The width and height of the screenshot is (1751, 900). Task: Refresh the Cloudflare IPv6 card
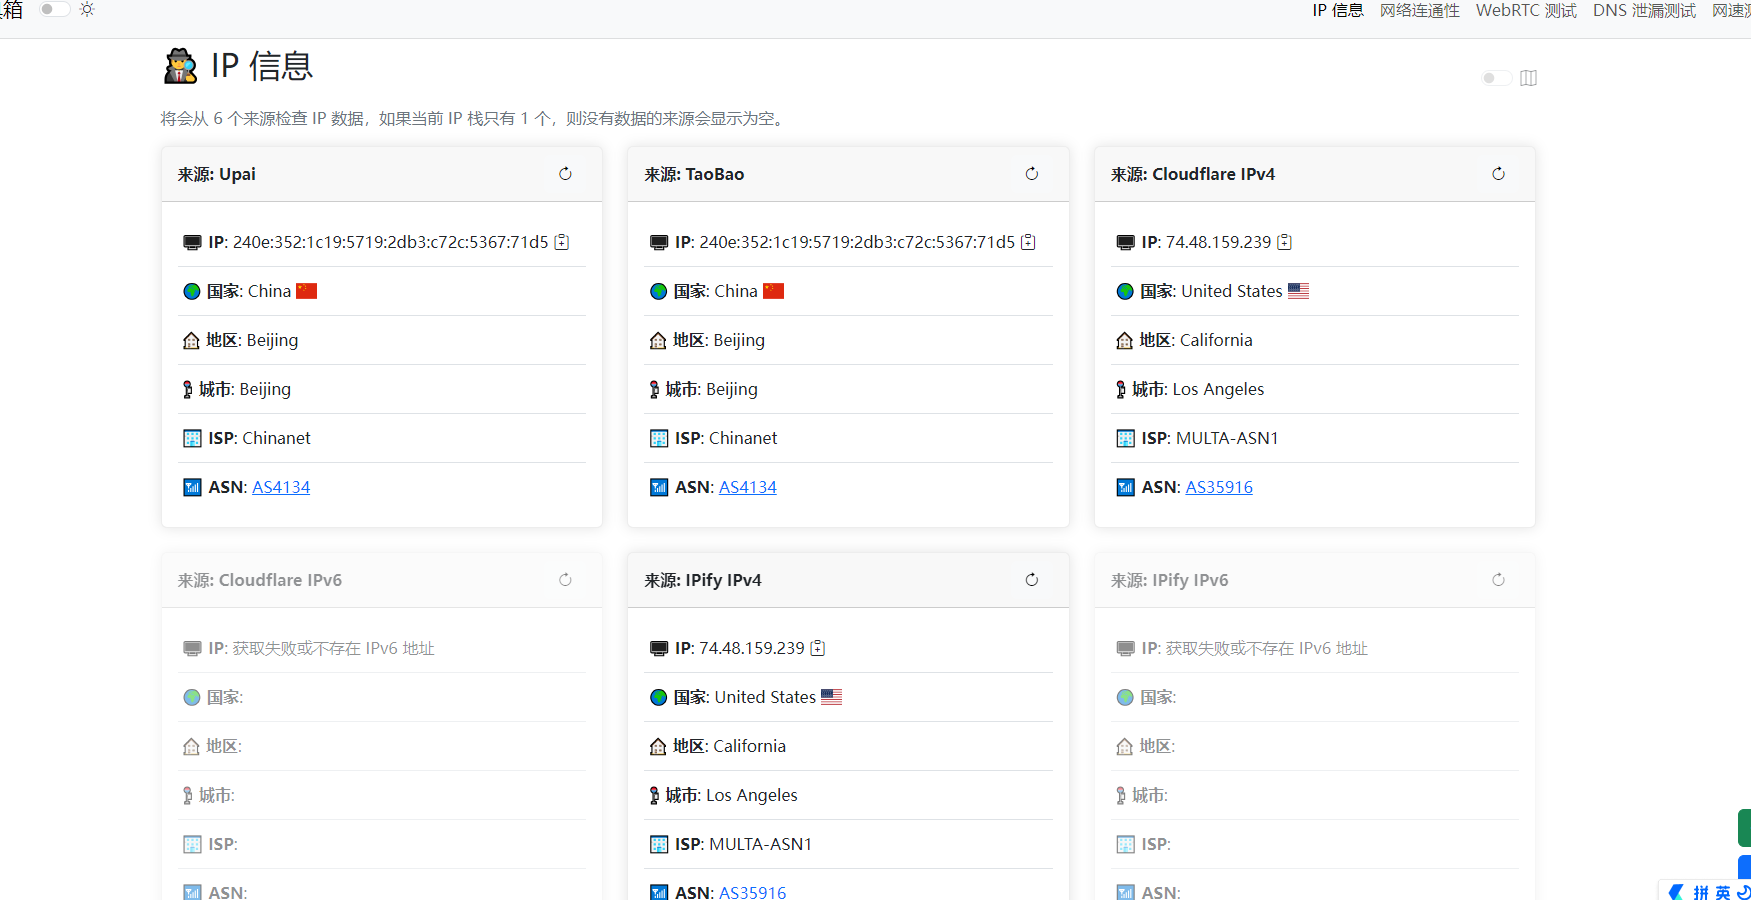point(565,580)
